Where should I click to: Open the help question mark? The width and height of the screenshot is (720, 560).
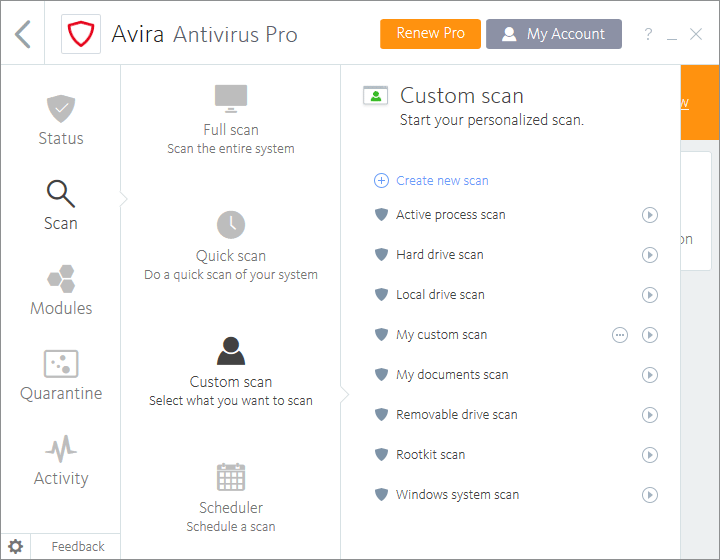pyautogui.click(x=648, y=34)
